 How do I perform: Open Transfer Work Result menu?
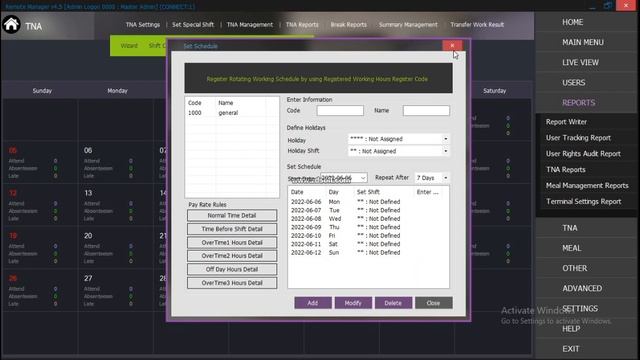(x=477, y=24)
